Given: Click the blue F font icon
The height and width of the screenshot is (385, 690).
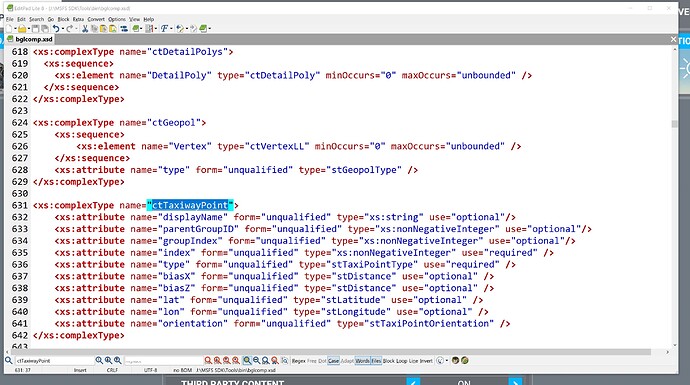Looking at the screenshot, I should 164,29.
